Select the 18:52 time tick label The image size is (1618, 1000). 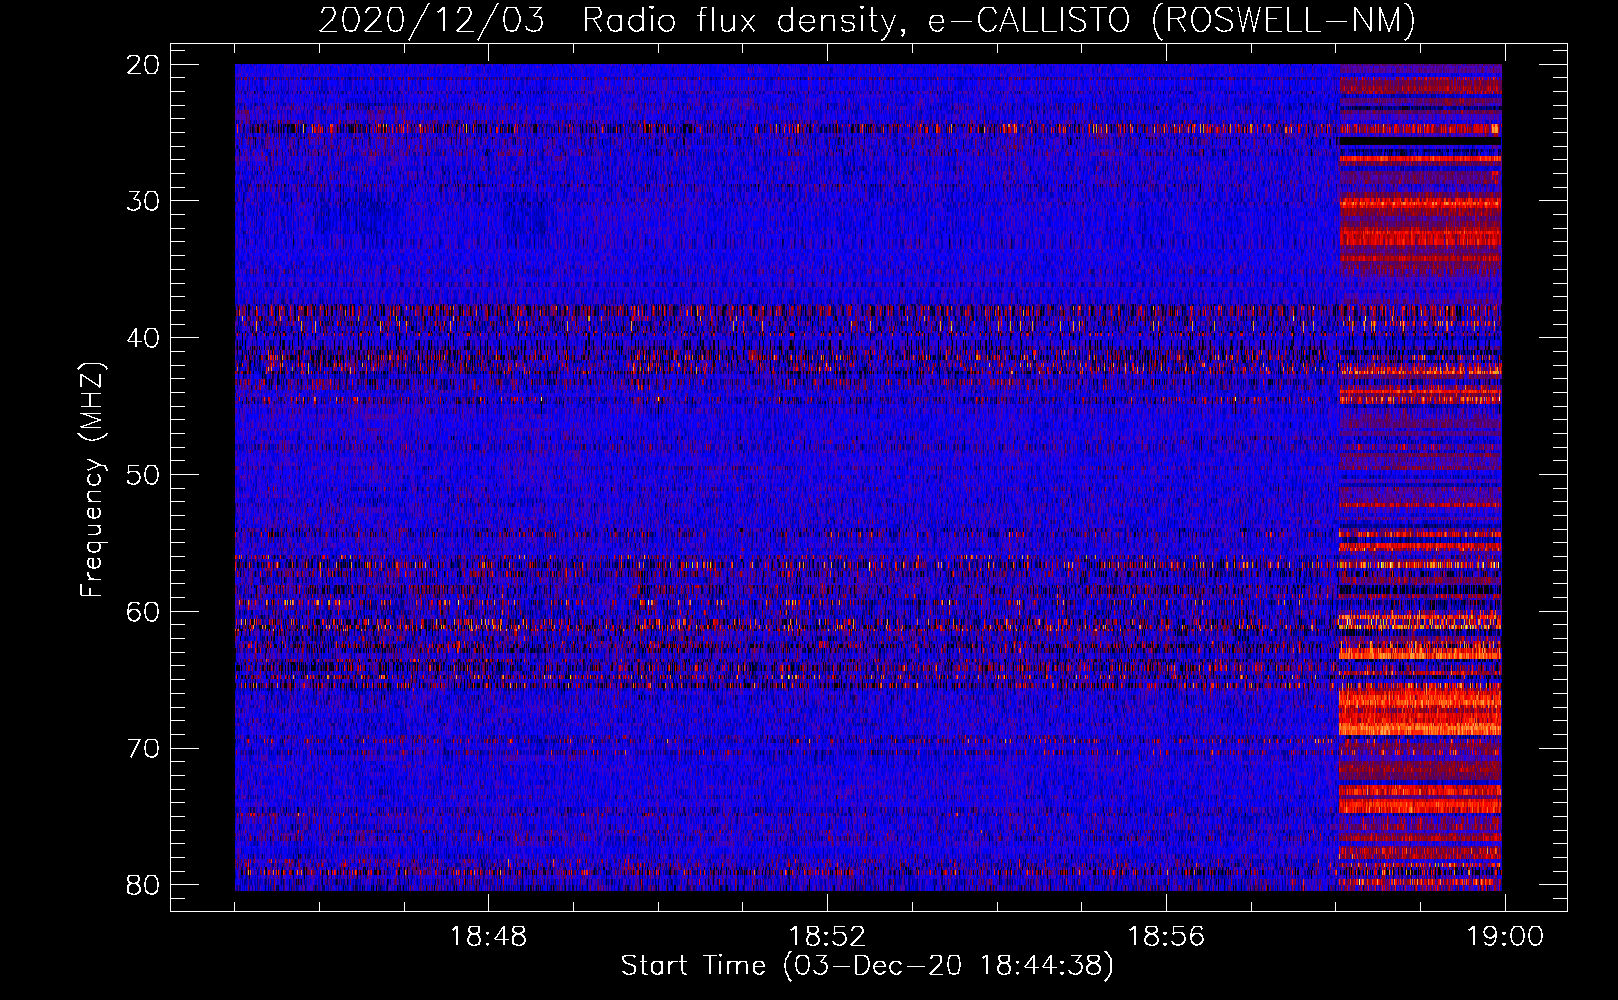(x=827, y=937)
